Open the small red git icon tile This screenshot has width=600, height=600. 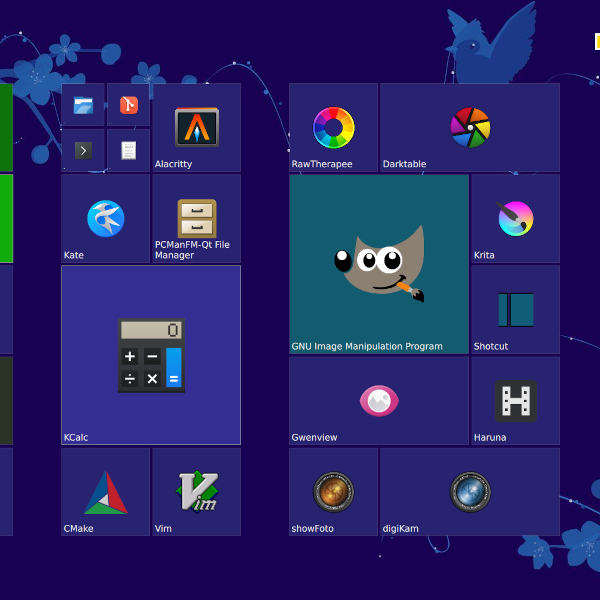(129, 105)
